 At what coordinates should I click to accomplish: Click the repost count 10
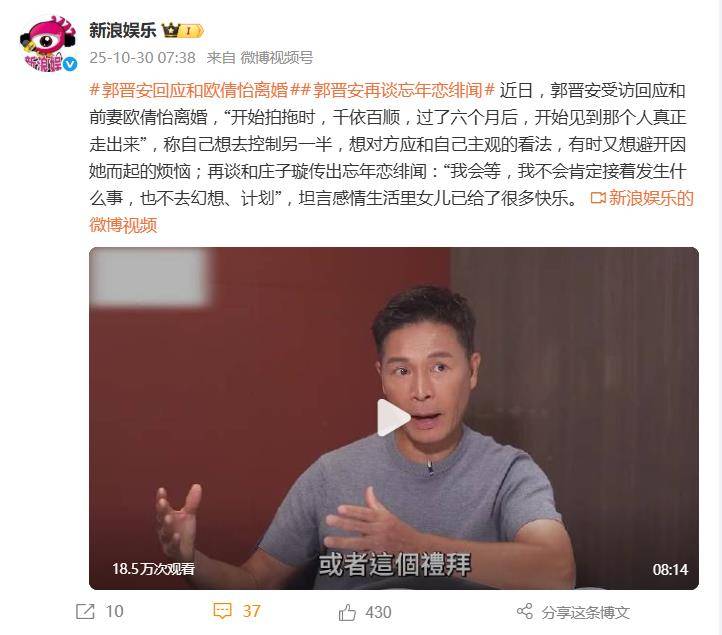coord(114,612)
